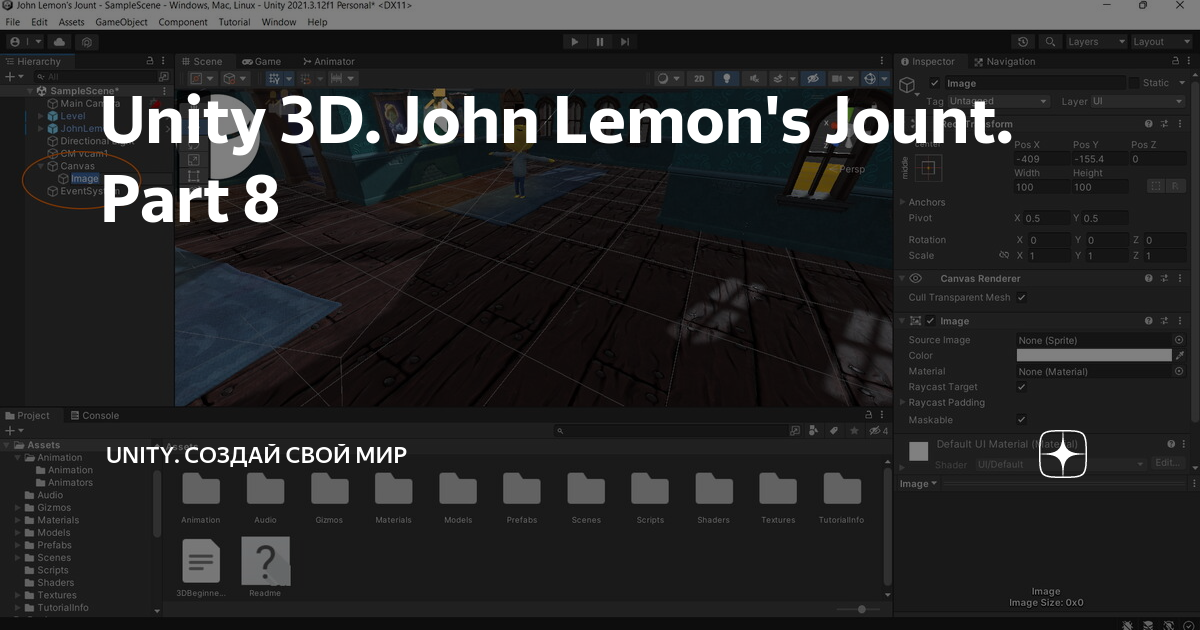This screenshot has width=1200, height=630.
Task: Toggle the Cull Transparent Mesh checkbox
Action: coord(1022,297)
